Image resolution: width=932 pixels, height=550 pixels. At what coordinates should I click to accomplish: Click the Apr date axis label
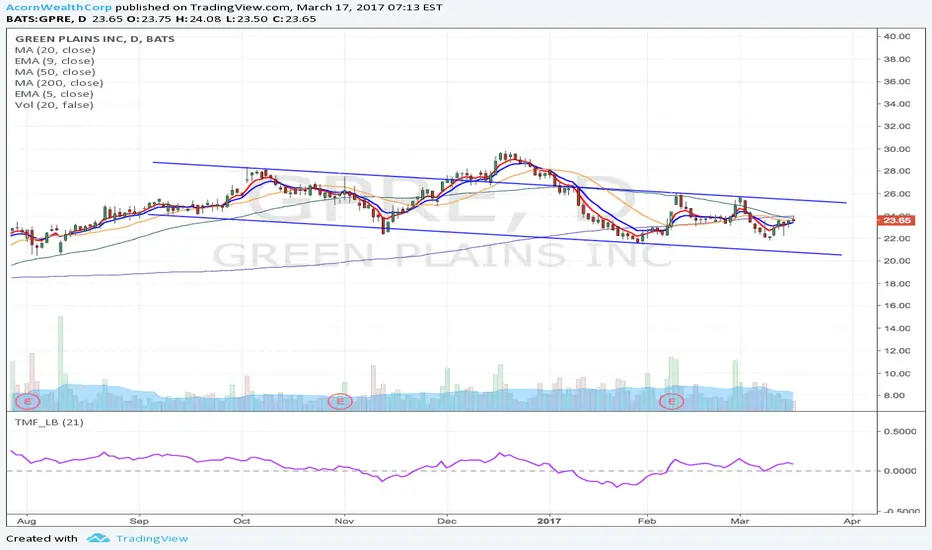tap(852, 521)
